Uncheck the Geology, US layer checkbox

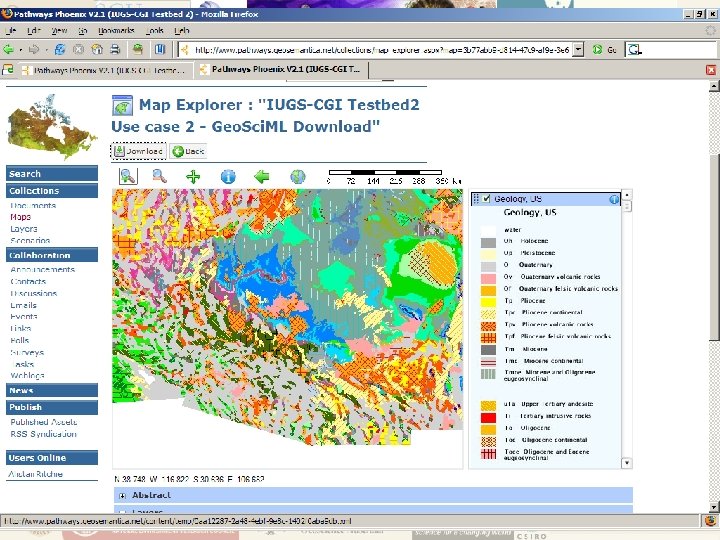click(486, 199)
